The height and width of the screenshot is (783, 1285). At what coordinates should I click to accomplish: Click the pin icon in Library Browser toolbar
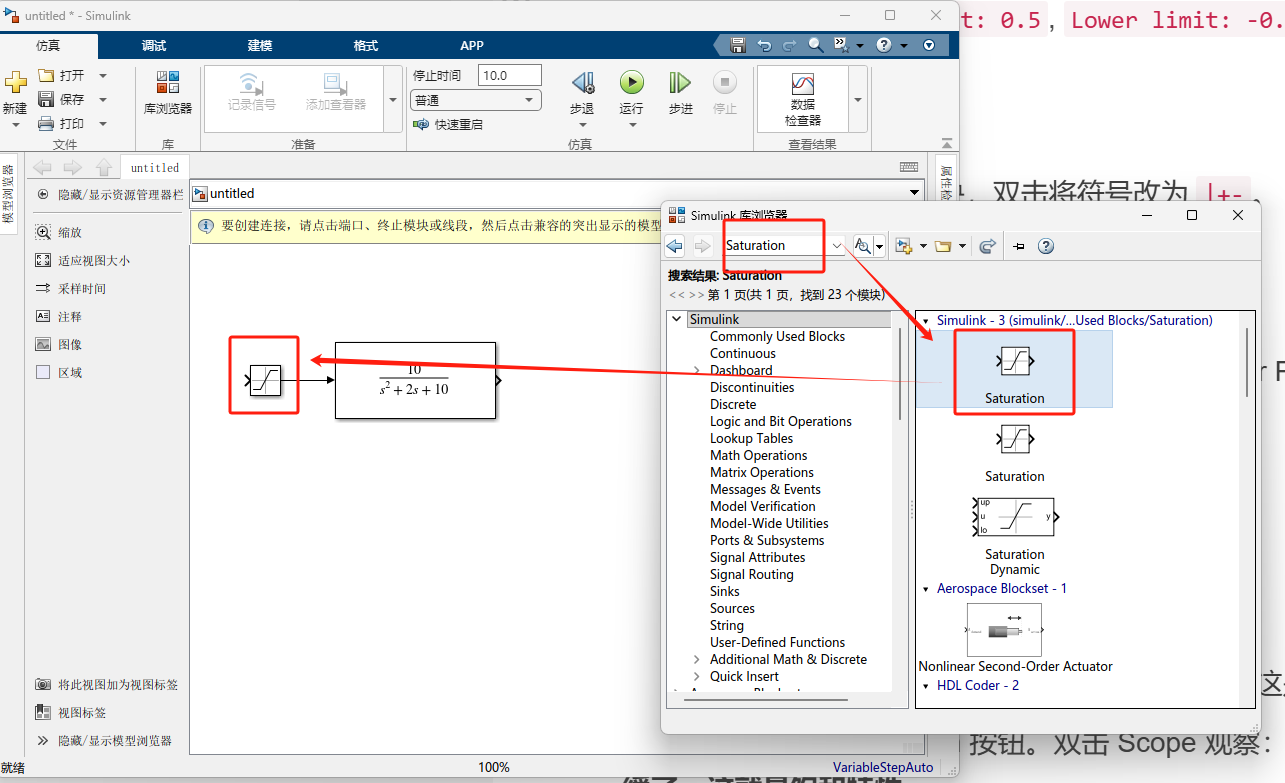tap(1019, 245)
